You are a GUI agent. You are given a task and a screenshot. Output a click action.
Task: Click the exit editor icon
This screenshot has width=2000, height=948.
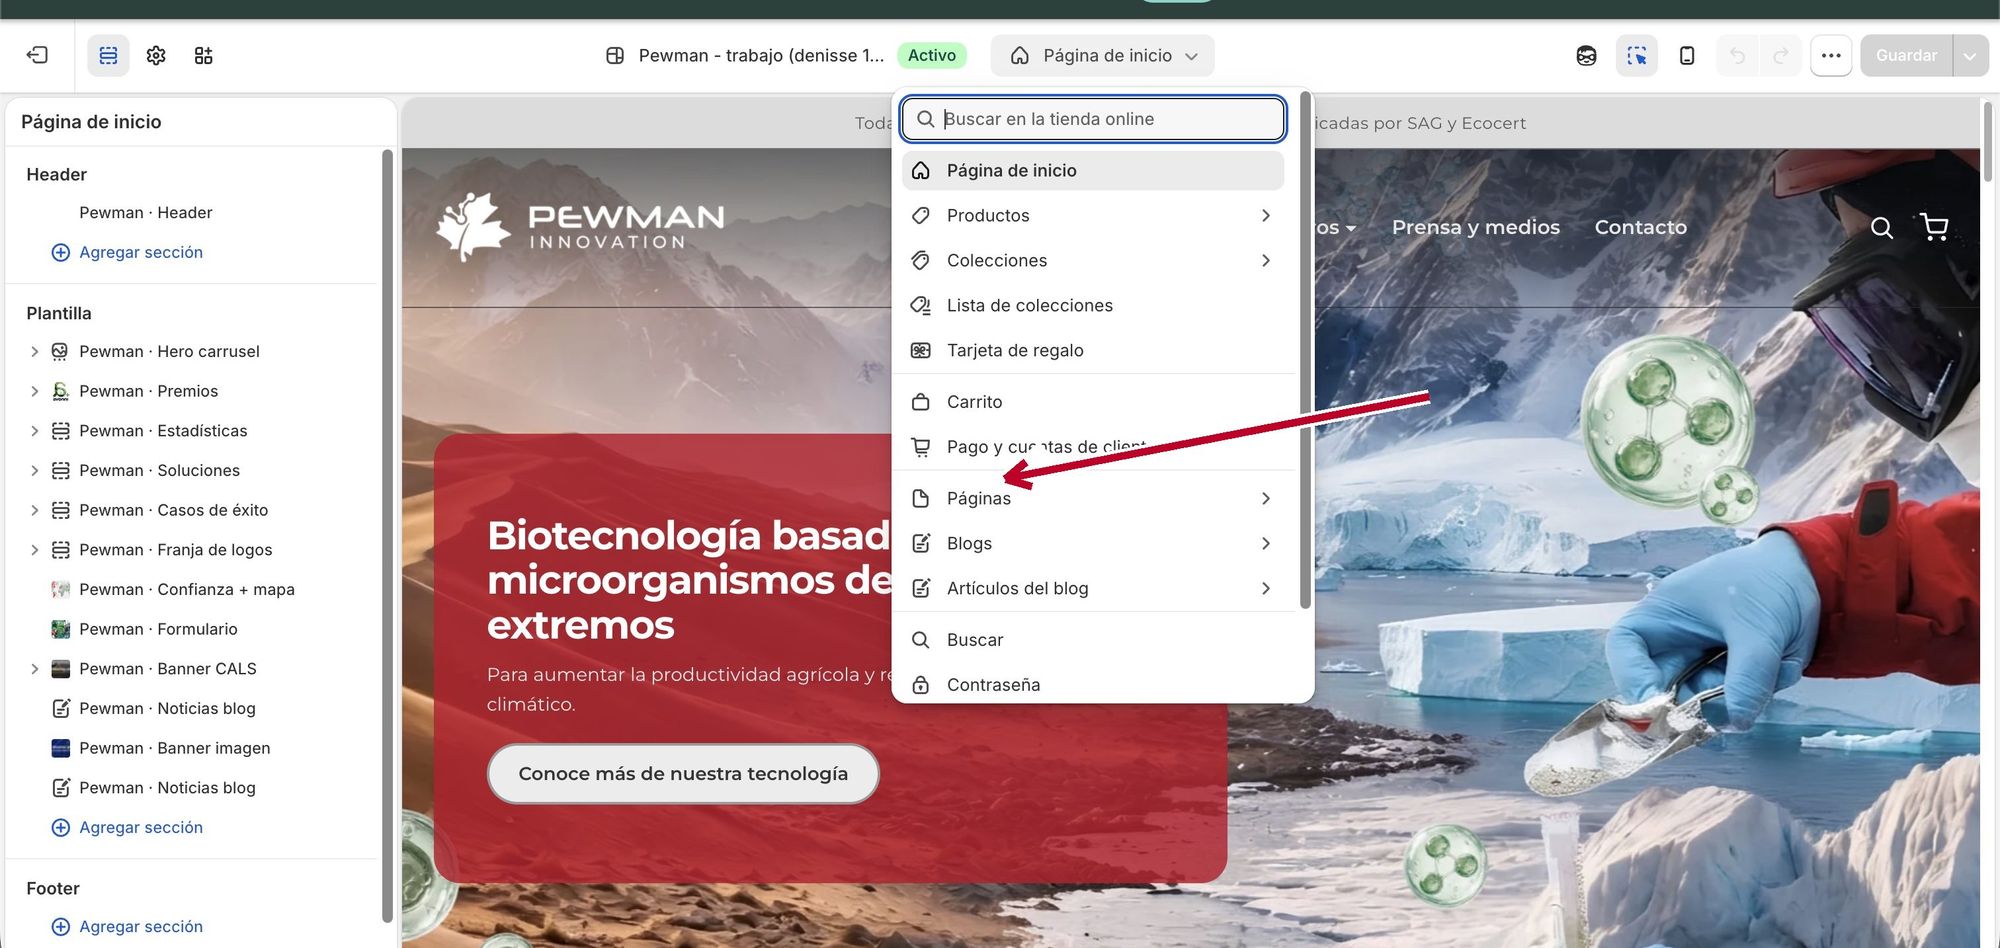[37, 55]
